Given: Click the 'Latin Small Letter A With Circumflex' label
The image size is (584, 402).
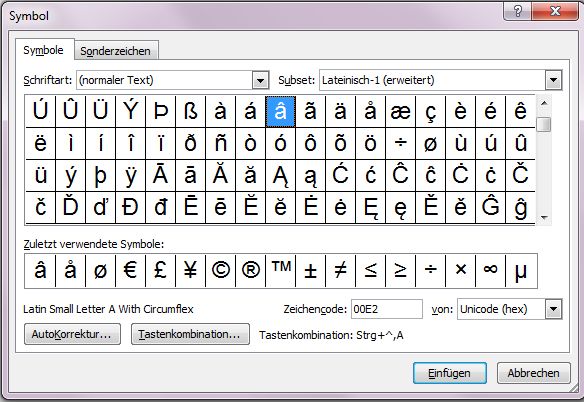Looking at the screenshot, I should [108, 309].
